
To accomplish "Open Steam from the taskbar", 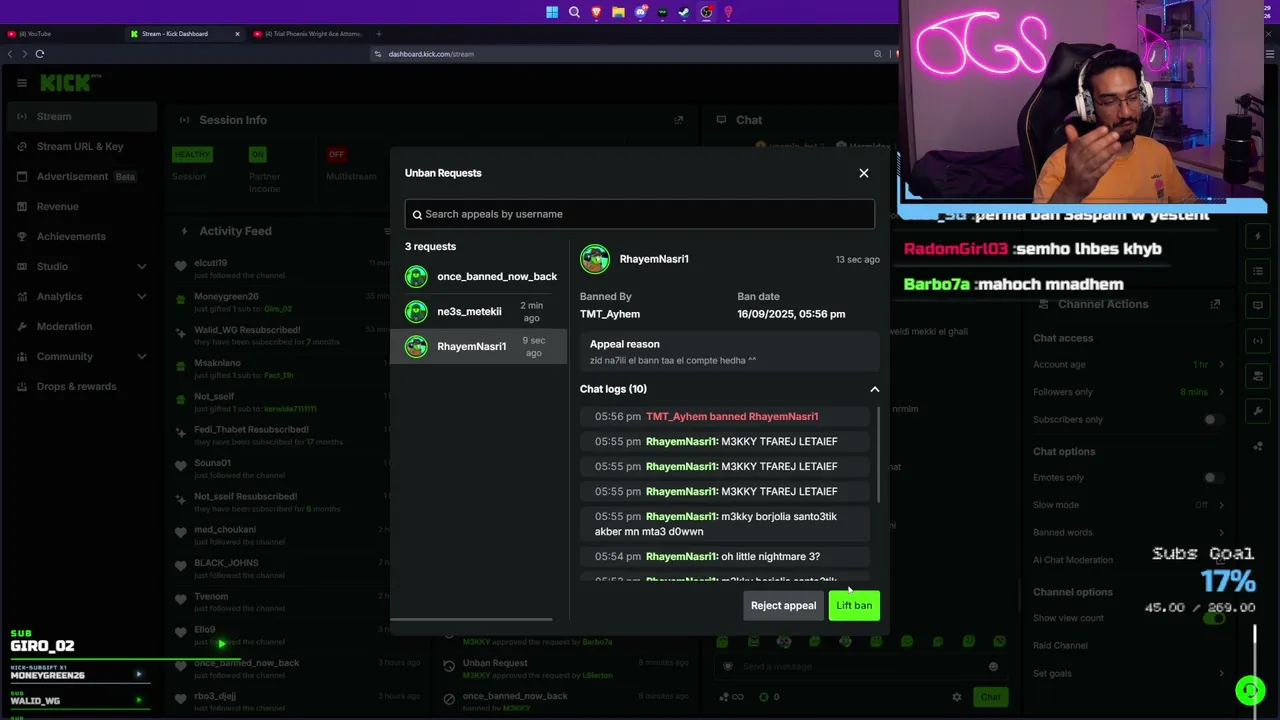I will 684,12.
